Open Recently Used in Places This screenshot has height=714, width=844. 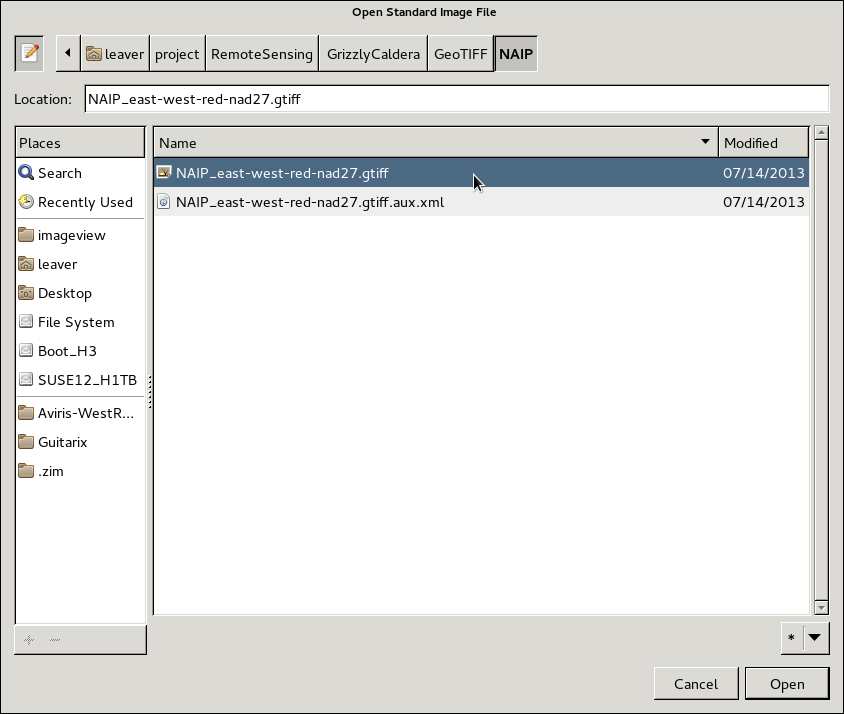click(x=80, y=202)
